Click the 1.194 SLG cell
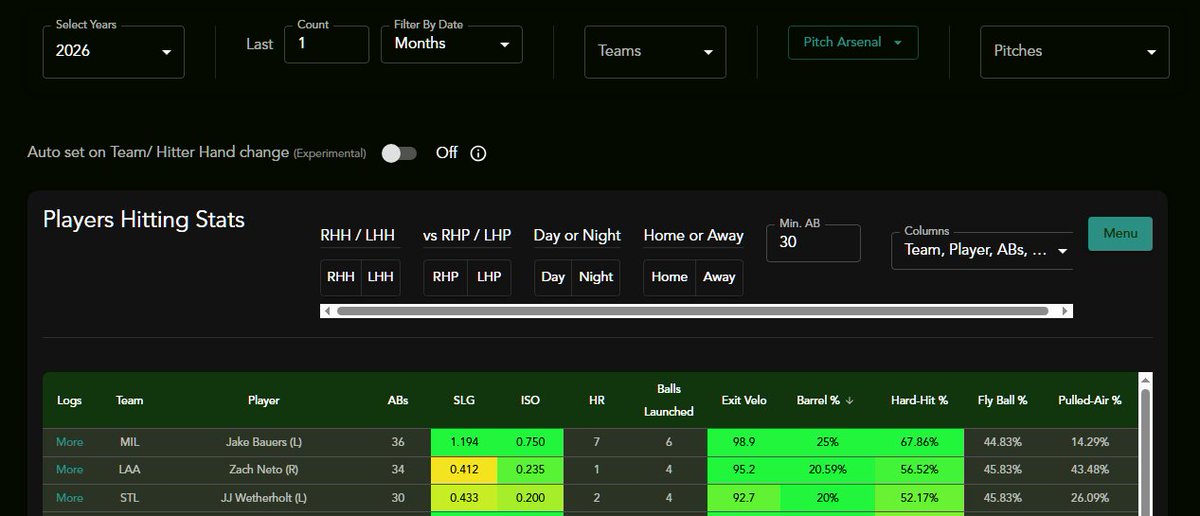Viewport: 1200px width, 516px height. pyautogui.click(x=464, y=442)
